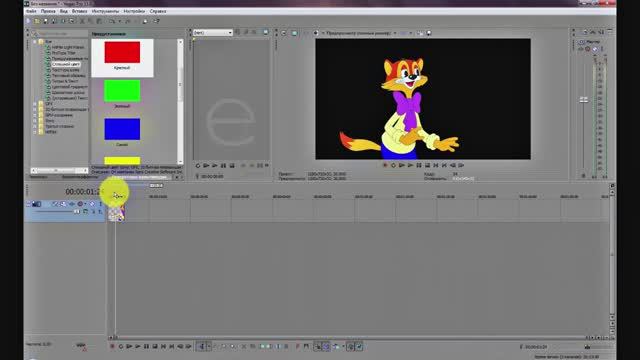Click Play in bottom timeline transport
Screen dimensions: 640x360
(138, 347)
